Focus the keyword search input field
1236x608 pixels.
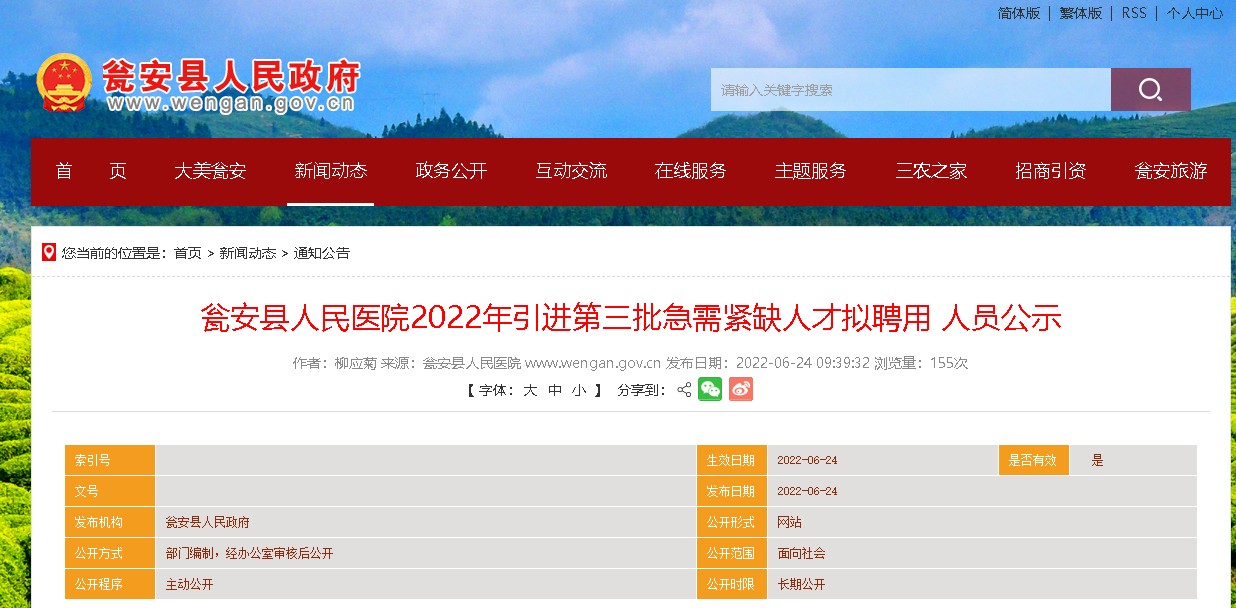click(911, 90)
